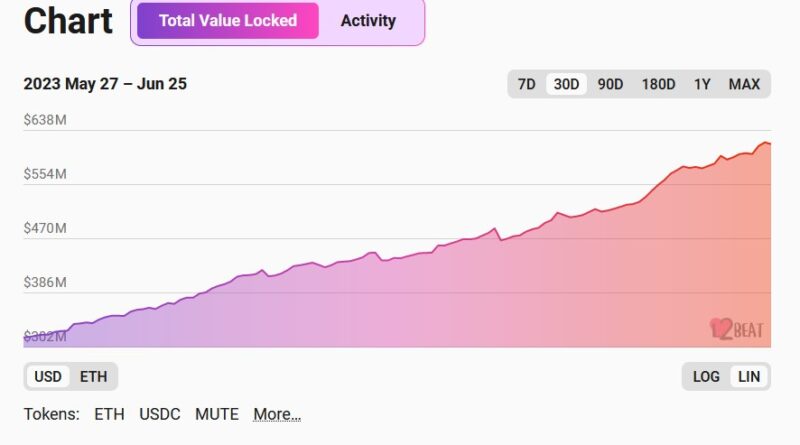Select the 30D time range
Image resolution: width=800 pixels, height=445 pixels.
click(566, 84)
